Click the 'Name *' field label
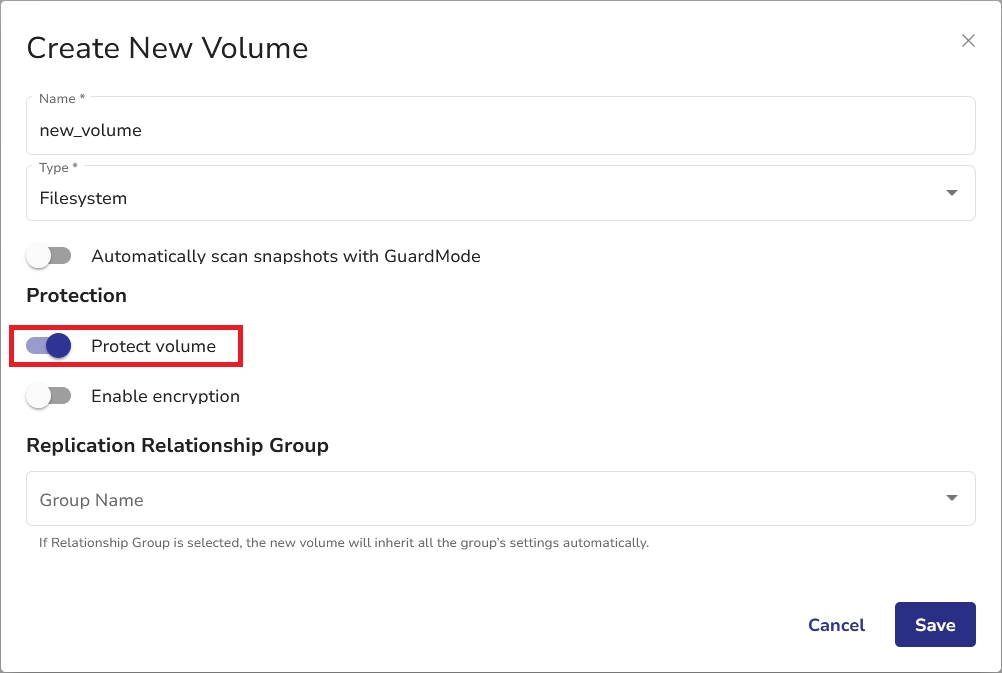The width and height of the screenshot is (1002, 673). [x=61, y=99]
